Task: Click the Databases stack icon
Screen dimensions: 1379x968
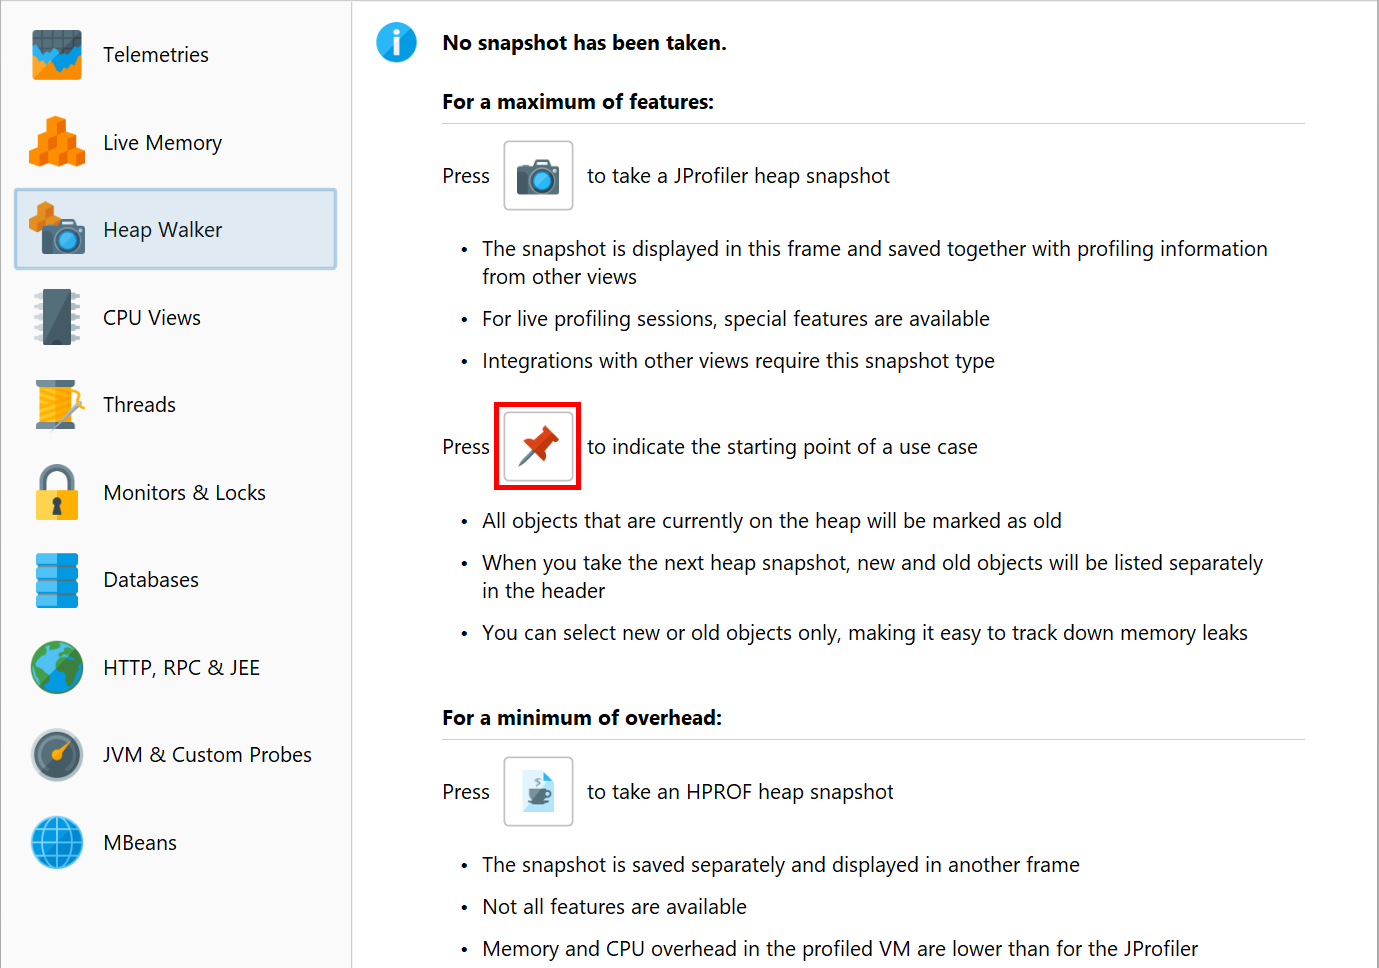Action: [57, 580]
